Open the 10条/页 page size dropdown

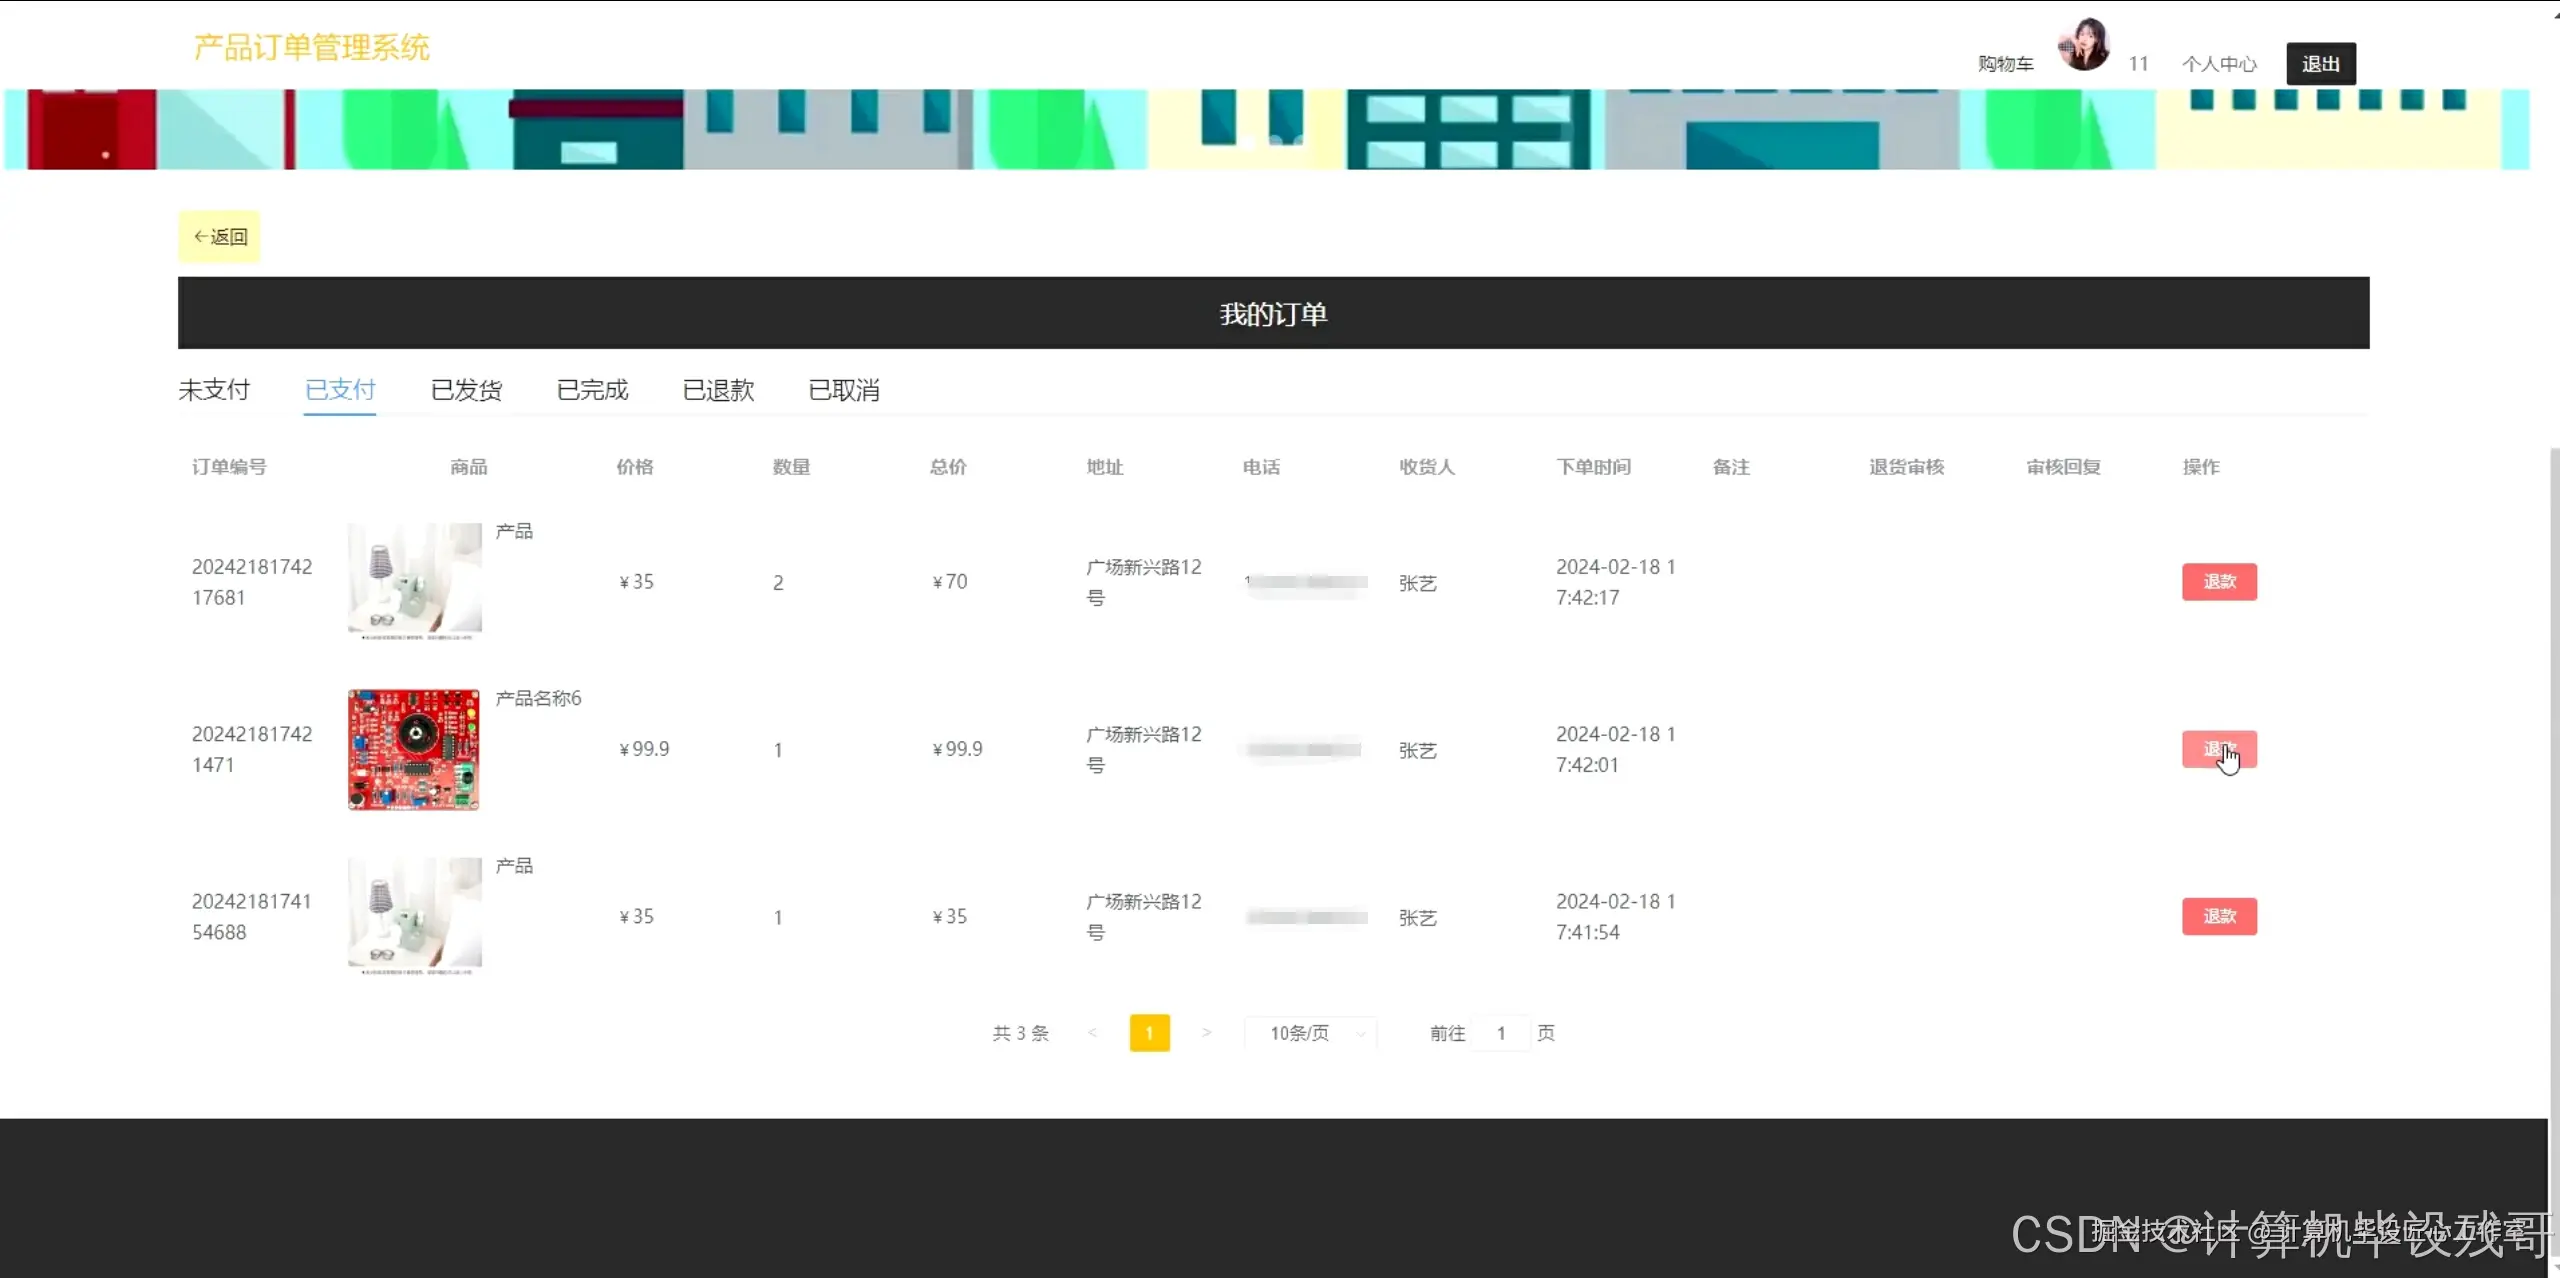1311,1033
